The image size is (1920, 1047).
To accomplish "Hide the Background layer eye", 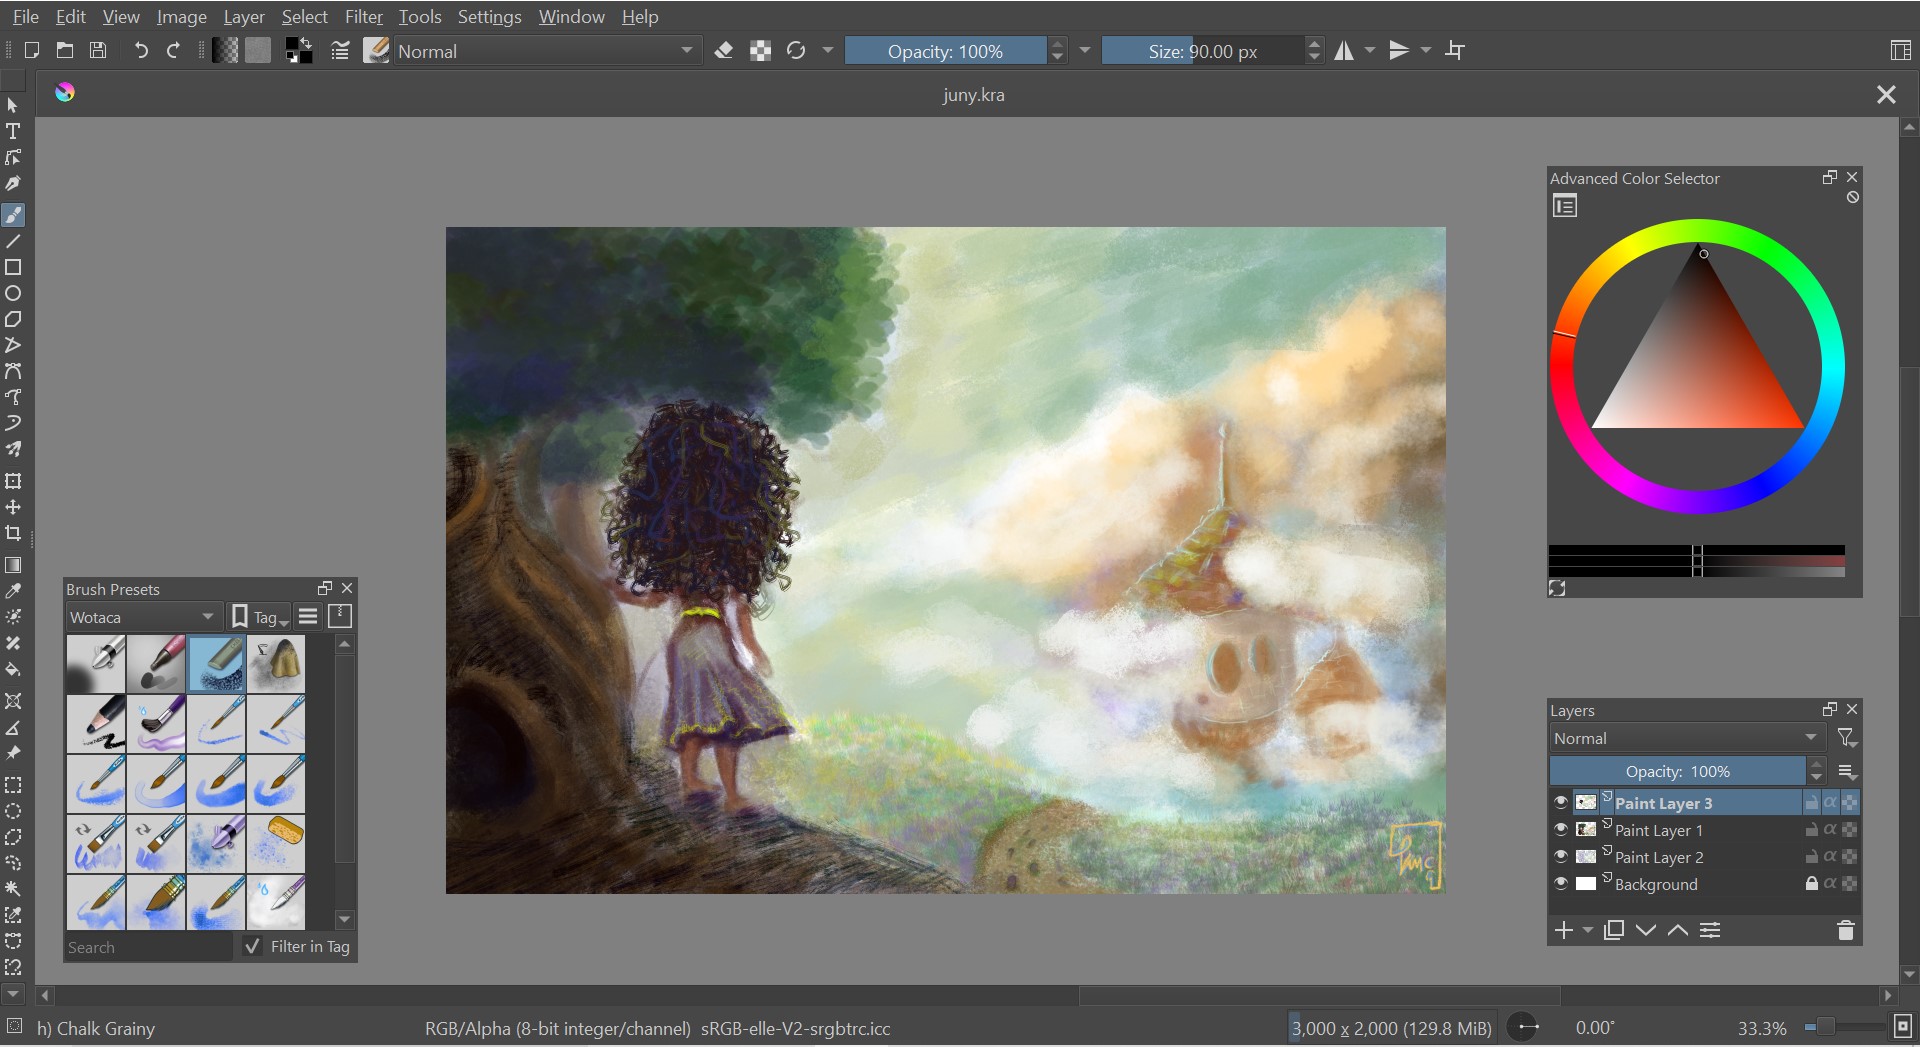I will coord(1561,883).
